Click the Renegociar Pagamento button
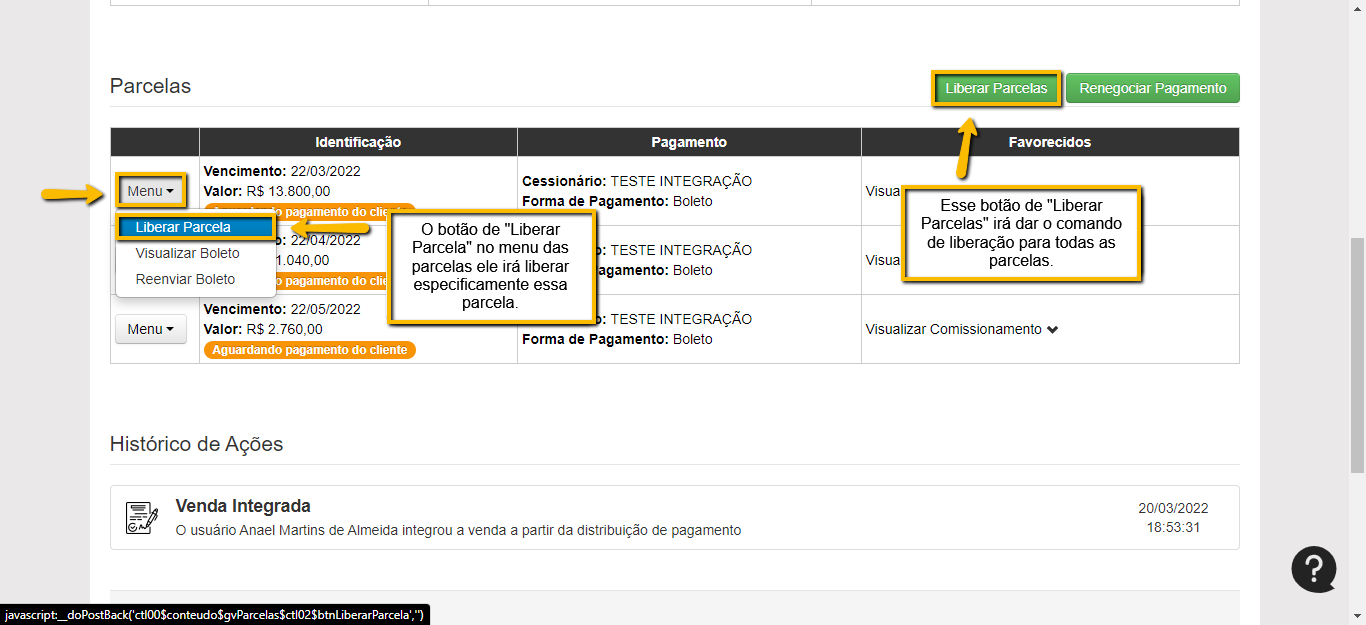 pos(1152,88)
